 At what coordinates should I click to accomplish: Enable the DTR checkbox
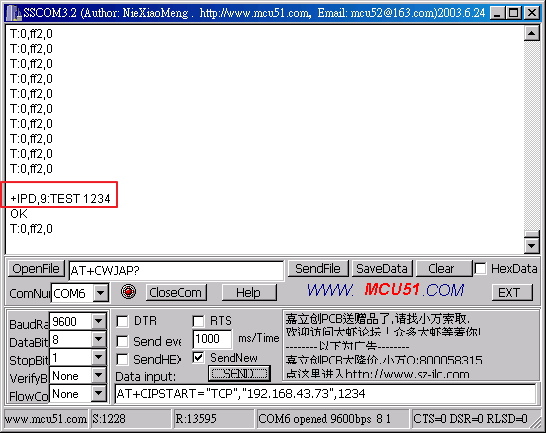click(122, 321)
